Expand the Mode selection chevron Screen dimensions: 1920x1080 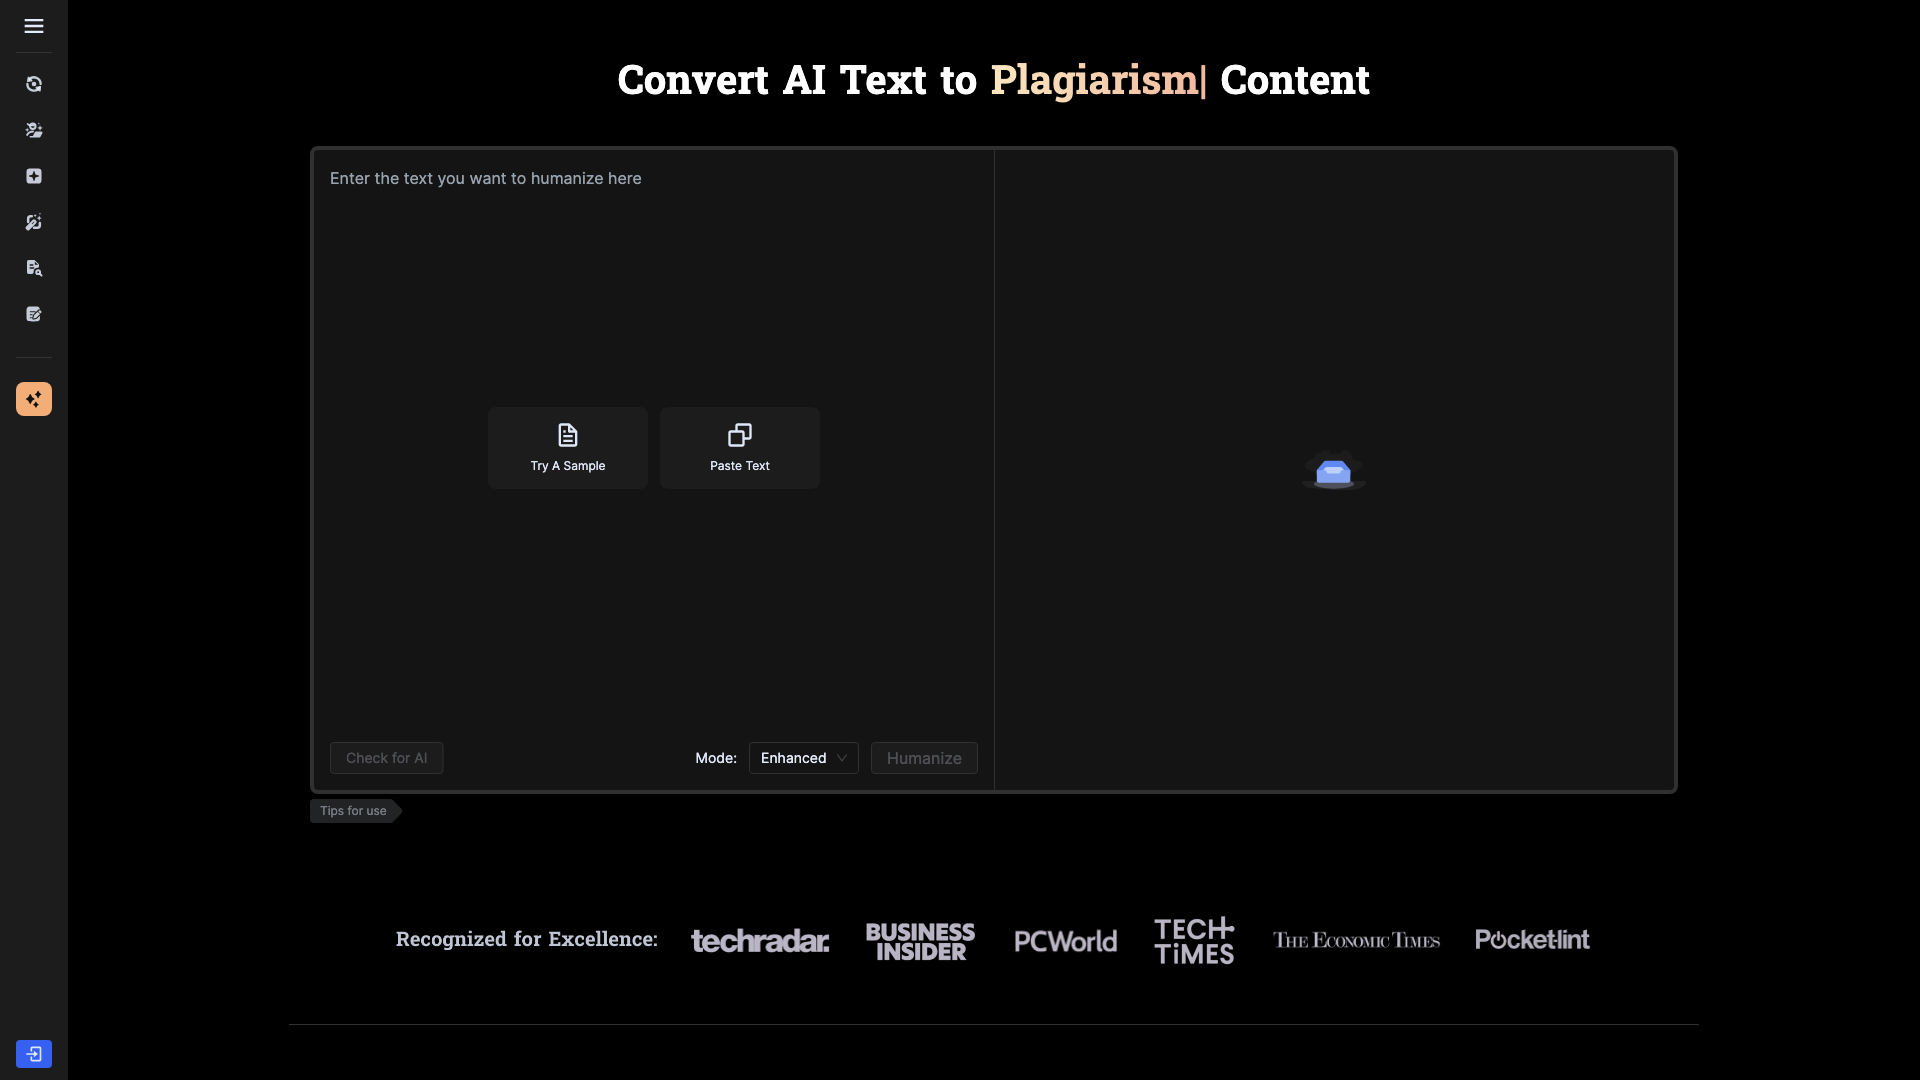click(x=842, y=758)
